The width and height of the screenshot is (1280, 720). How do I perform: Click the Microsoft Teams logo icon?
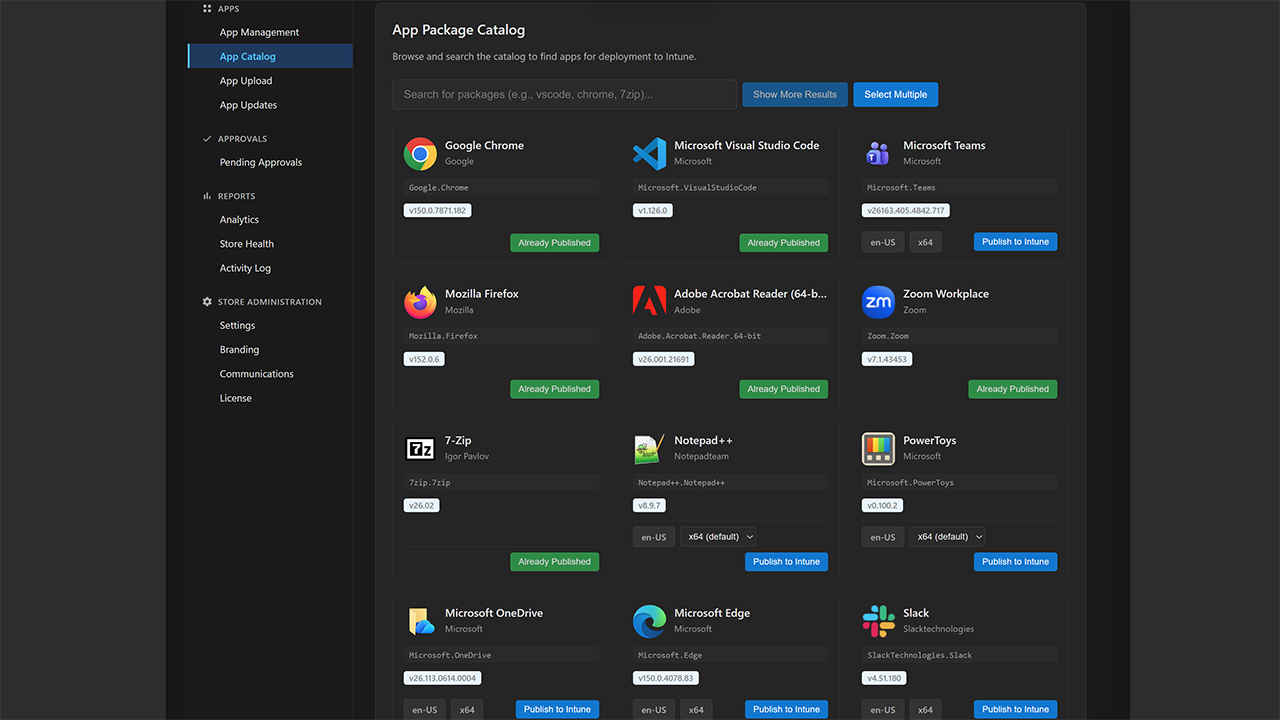[878, 153]
